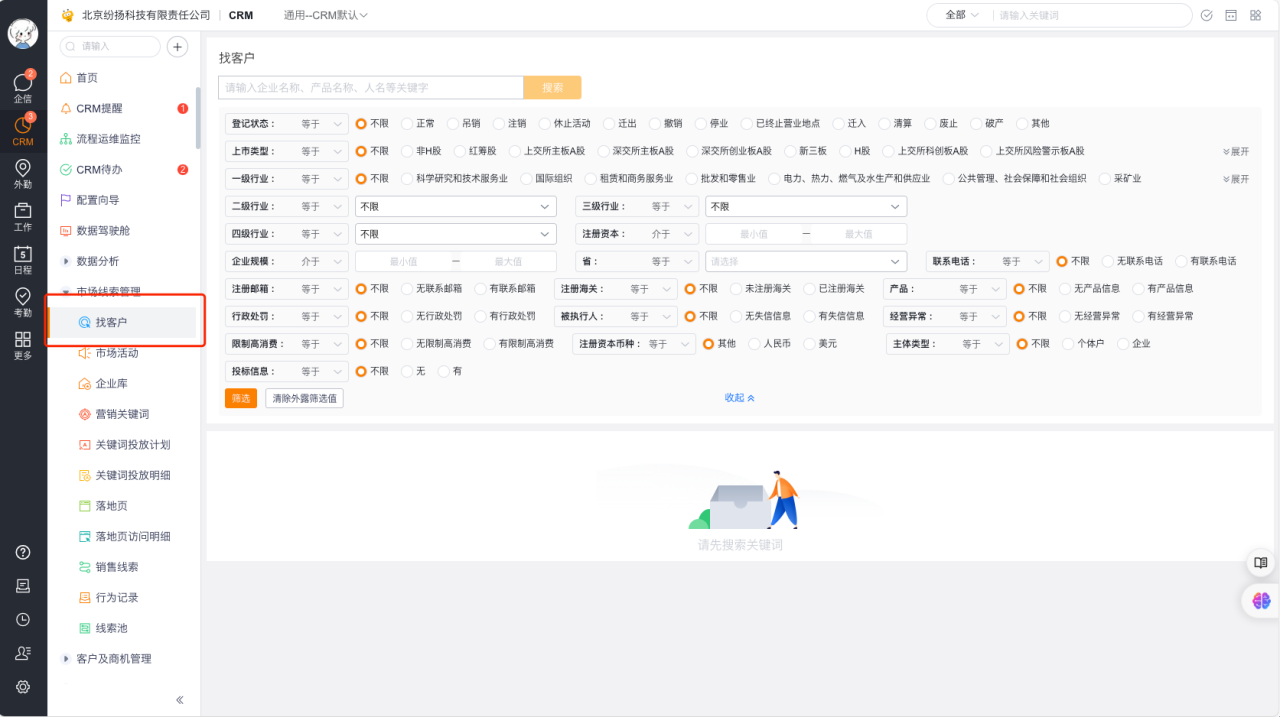Collapse the sidebar with double arrow icon
Viewport: 1280px width, 717px height.
[x=180, y=700]
